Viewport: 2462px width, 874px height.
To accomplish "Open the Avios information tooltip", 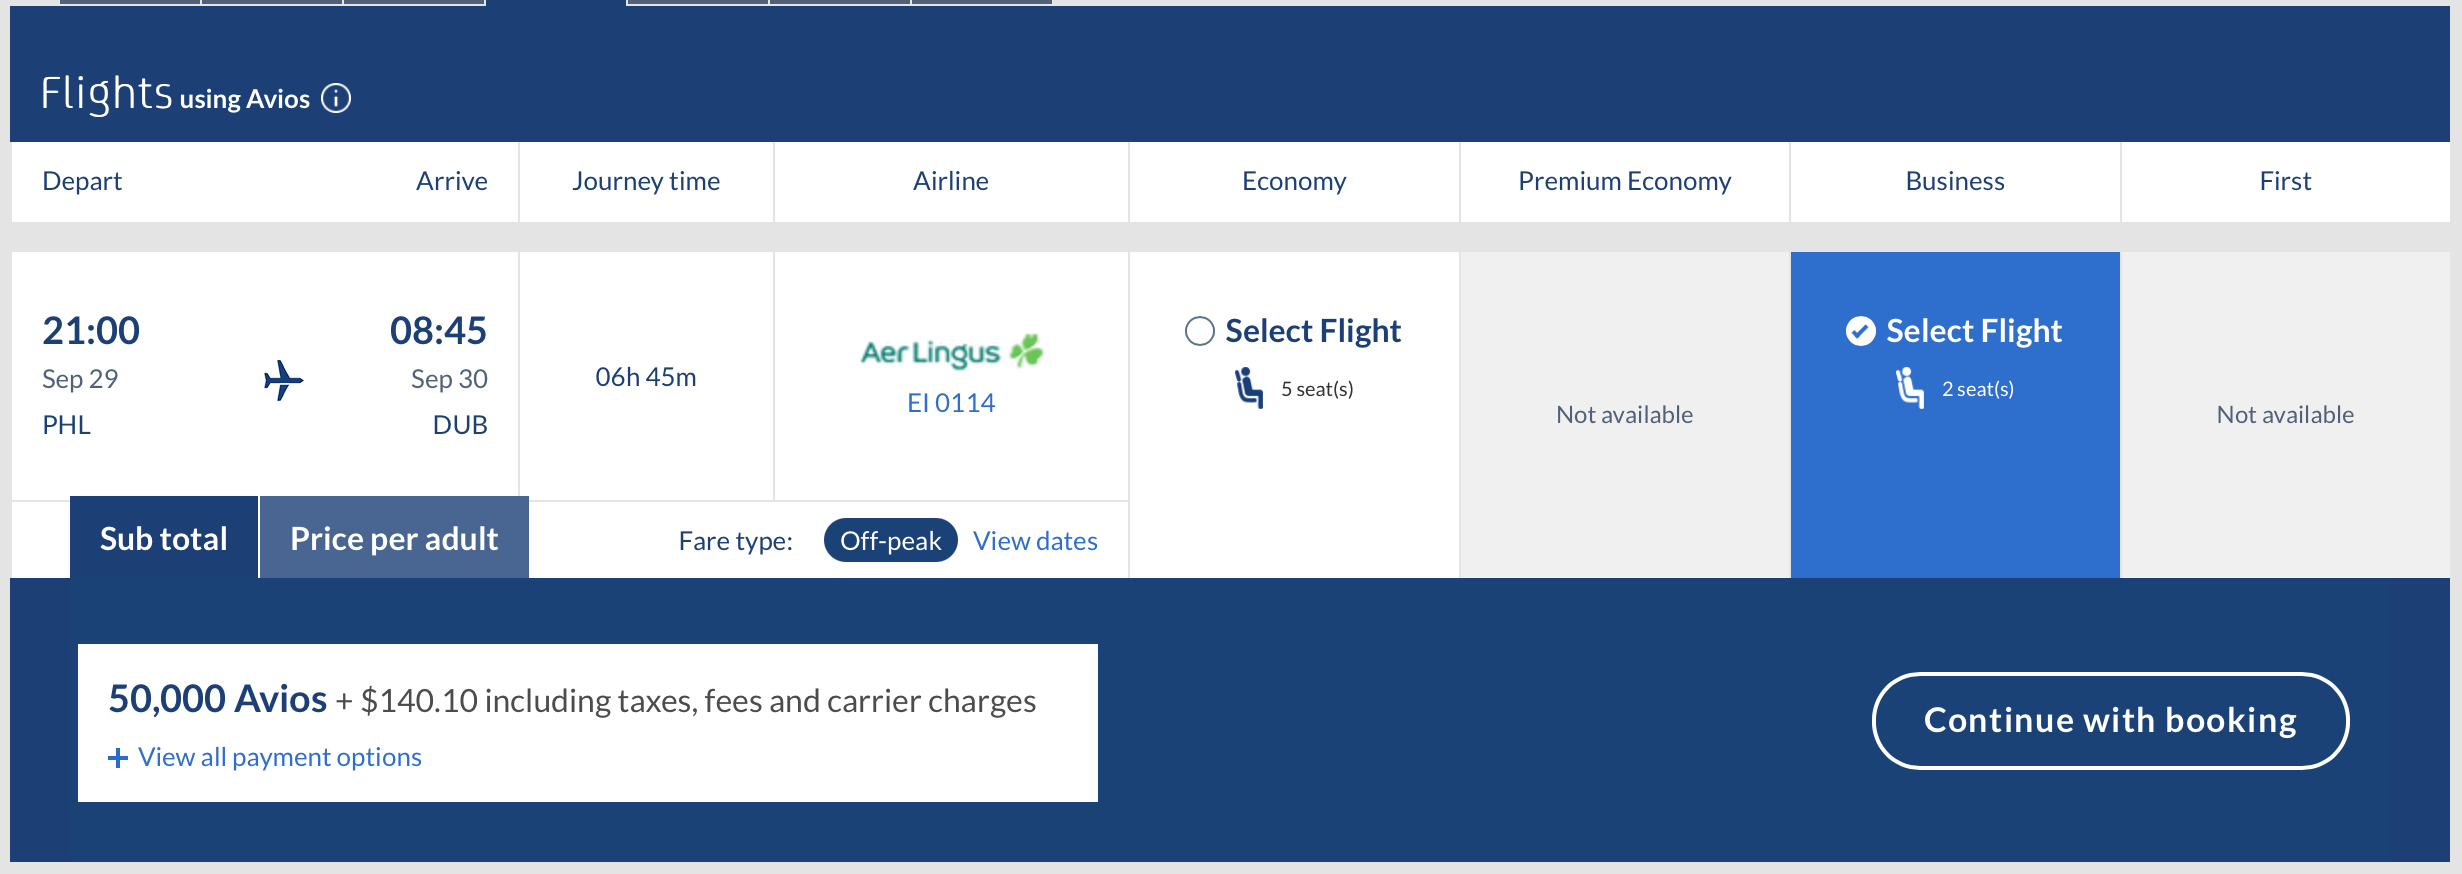I will click(x=337, y=98).
